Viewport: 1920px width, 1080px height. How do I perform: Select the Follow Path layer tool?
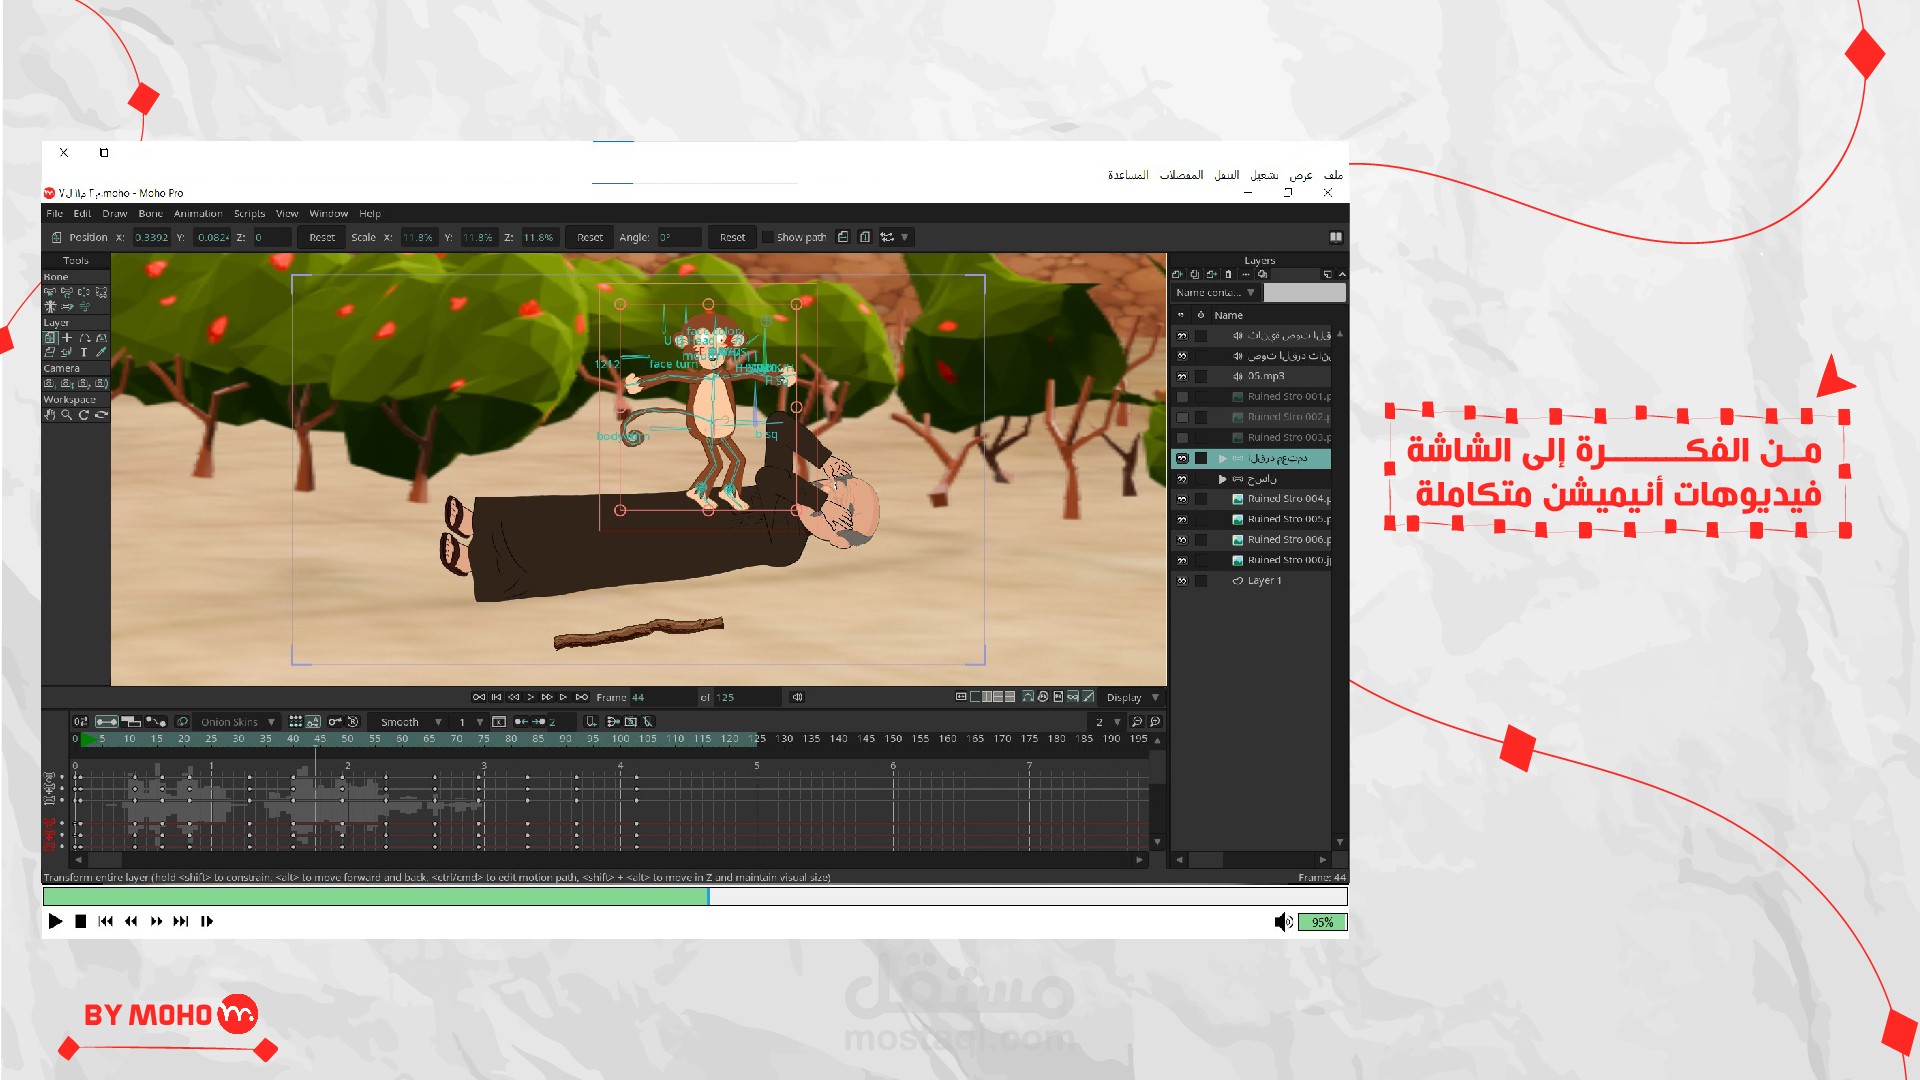click(84, 338)
